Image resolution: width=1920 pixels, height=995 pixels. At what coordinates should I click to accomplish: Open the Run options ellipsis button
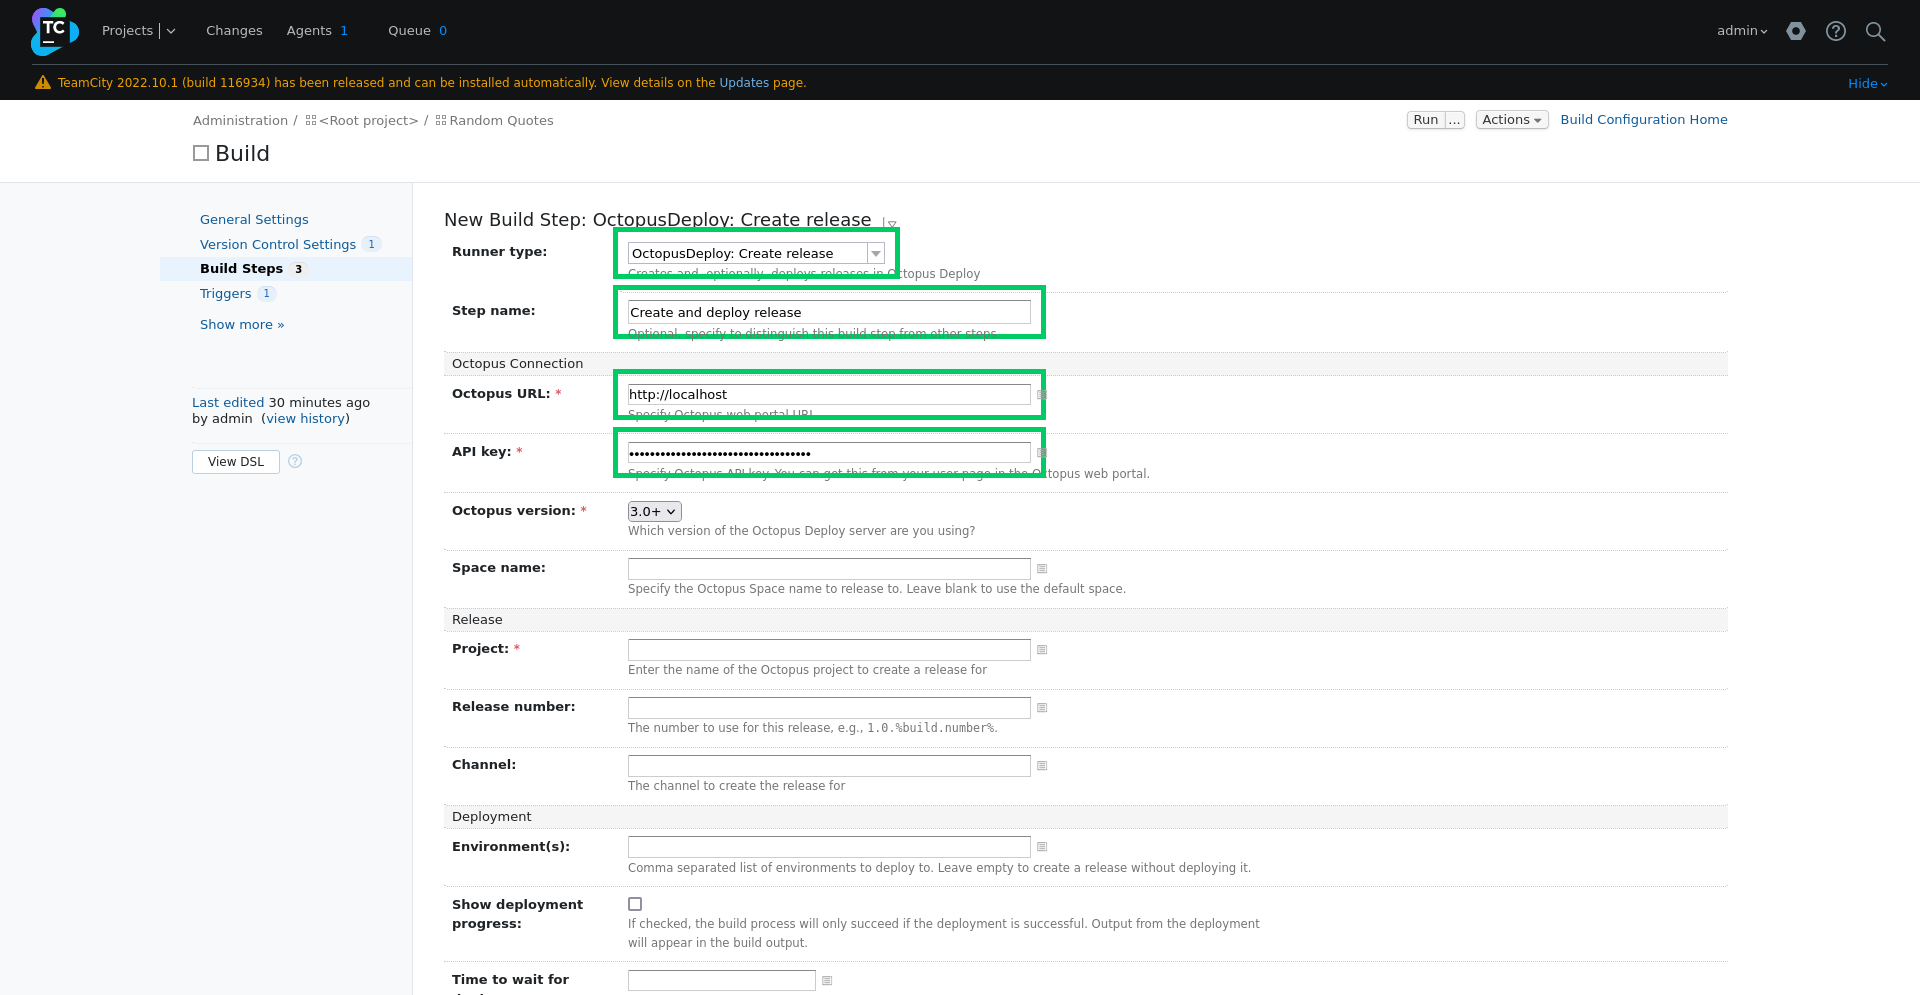[x=1455, y=120]
